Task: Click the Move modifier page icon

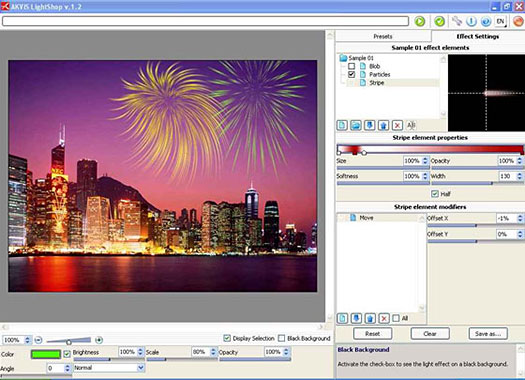Action: coord(353,218)
